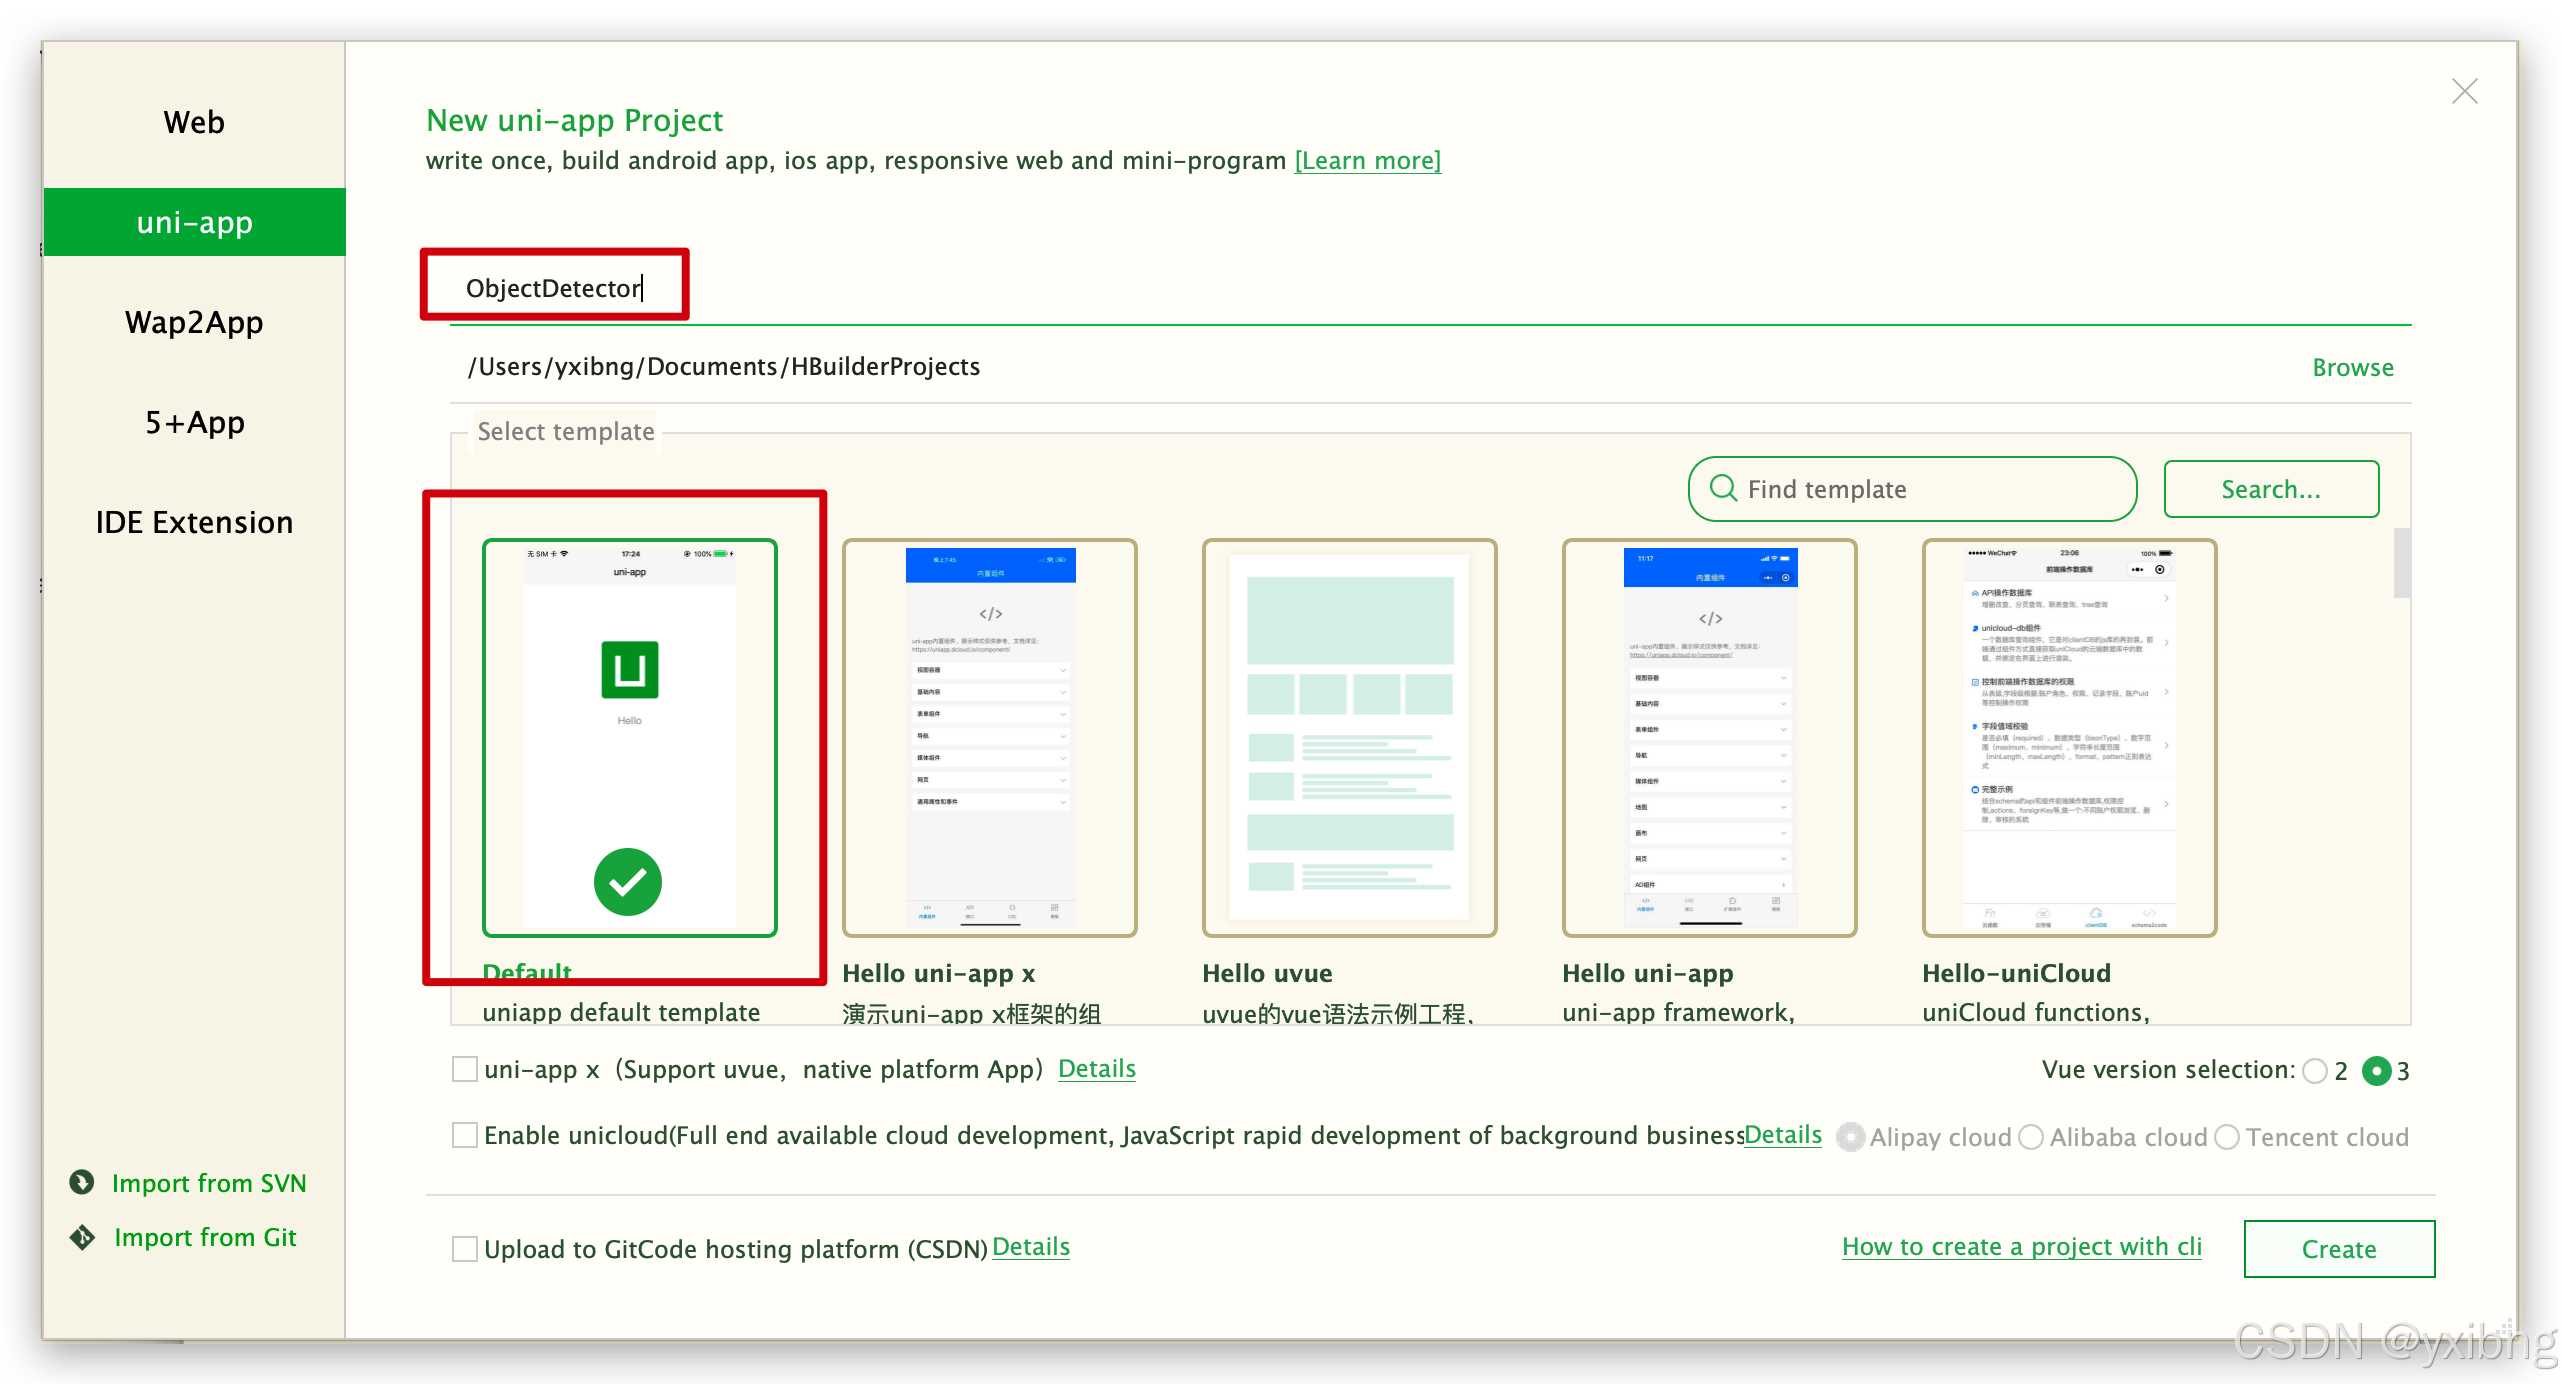
Task: Tick Upload to GitCode hosting platform
Action: 465,1248
